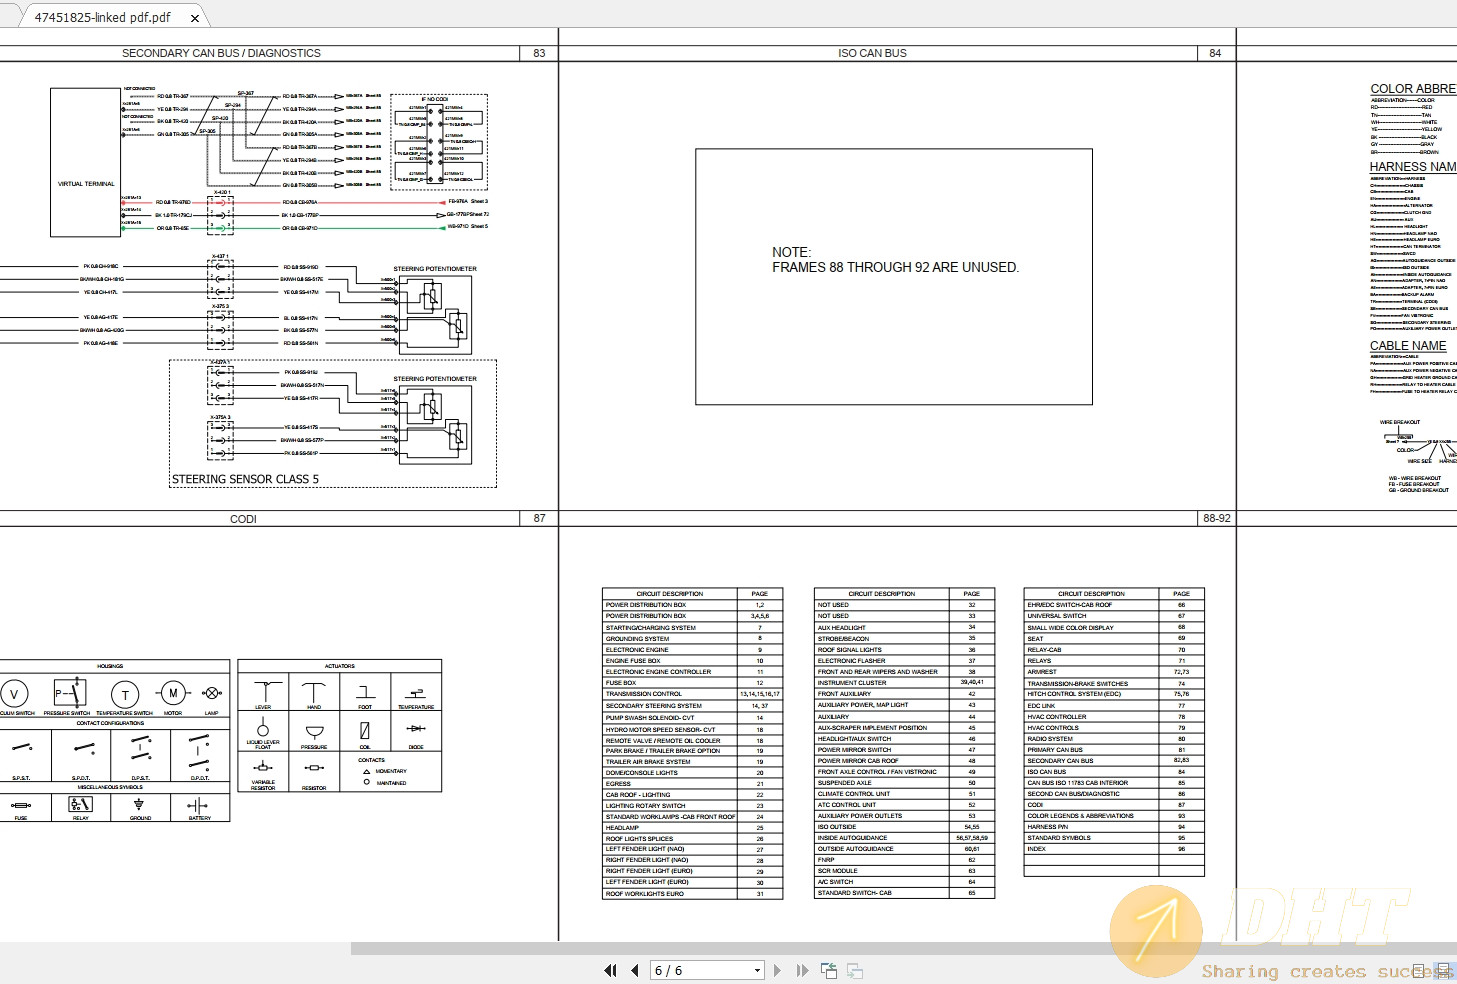Return to previous view with the back-view icon
The height and width of the screenshot is (984, 1457).
(829, 970)
